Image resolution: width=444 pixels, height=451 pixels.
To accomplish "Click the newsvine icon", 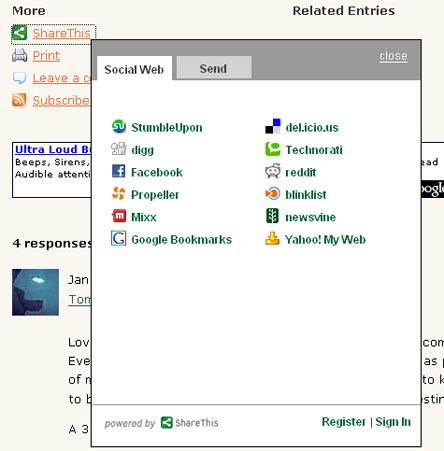I will (x=272, y=216).
